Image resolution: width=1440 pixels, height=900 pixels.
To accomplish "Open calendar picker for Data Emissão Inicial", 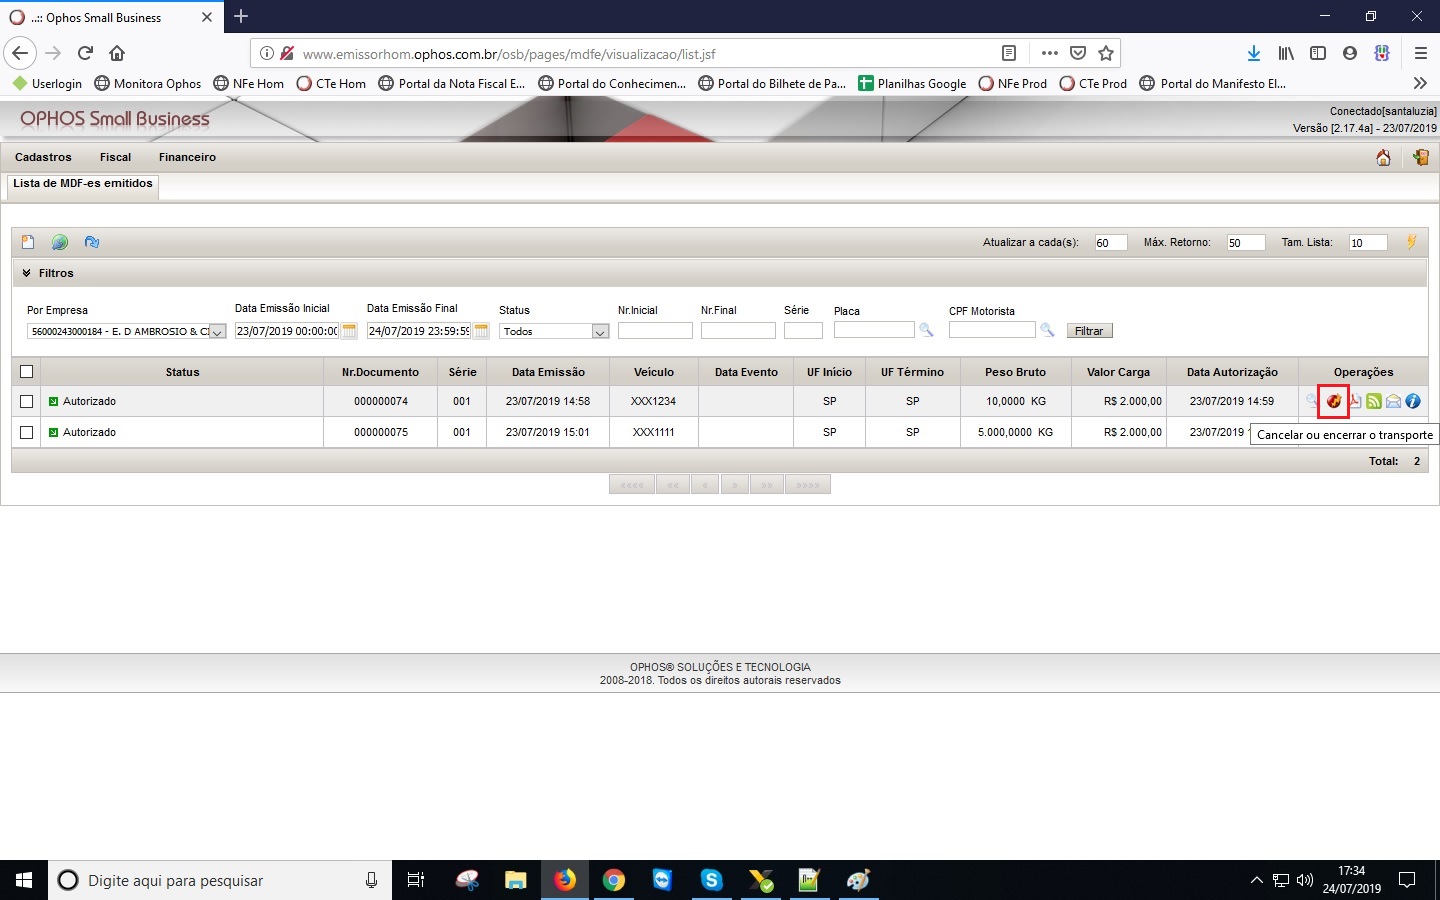I will 349,331.
